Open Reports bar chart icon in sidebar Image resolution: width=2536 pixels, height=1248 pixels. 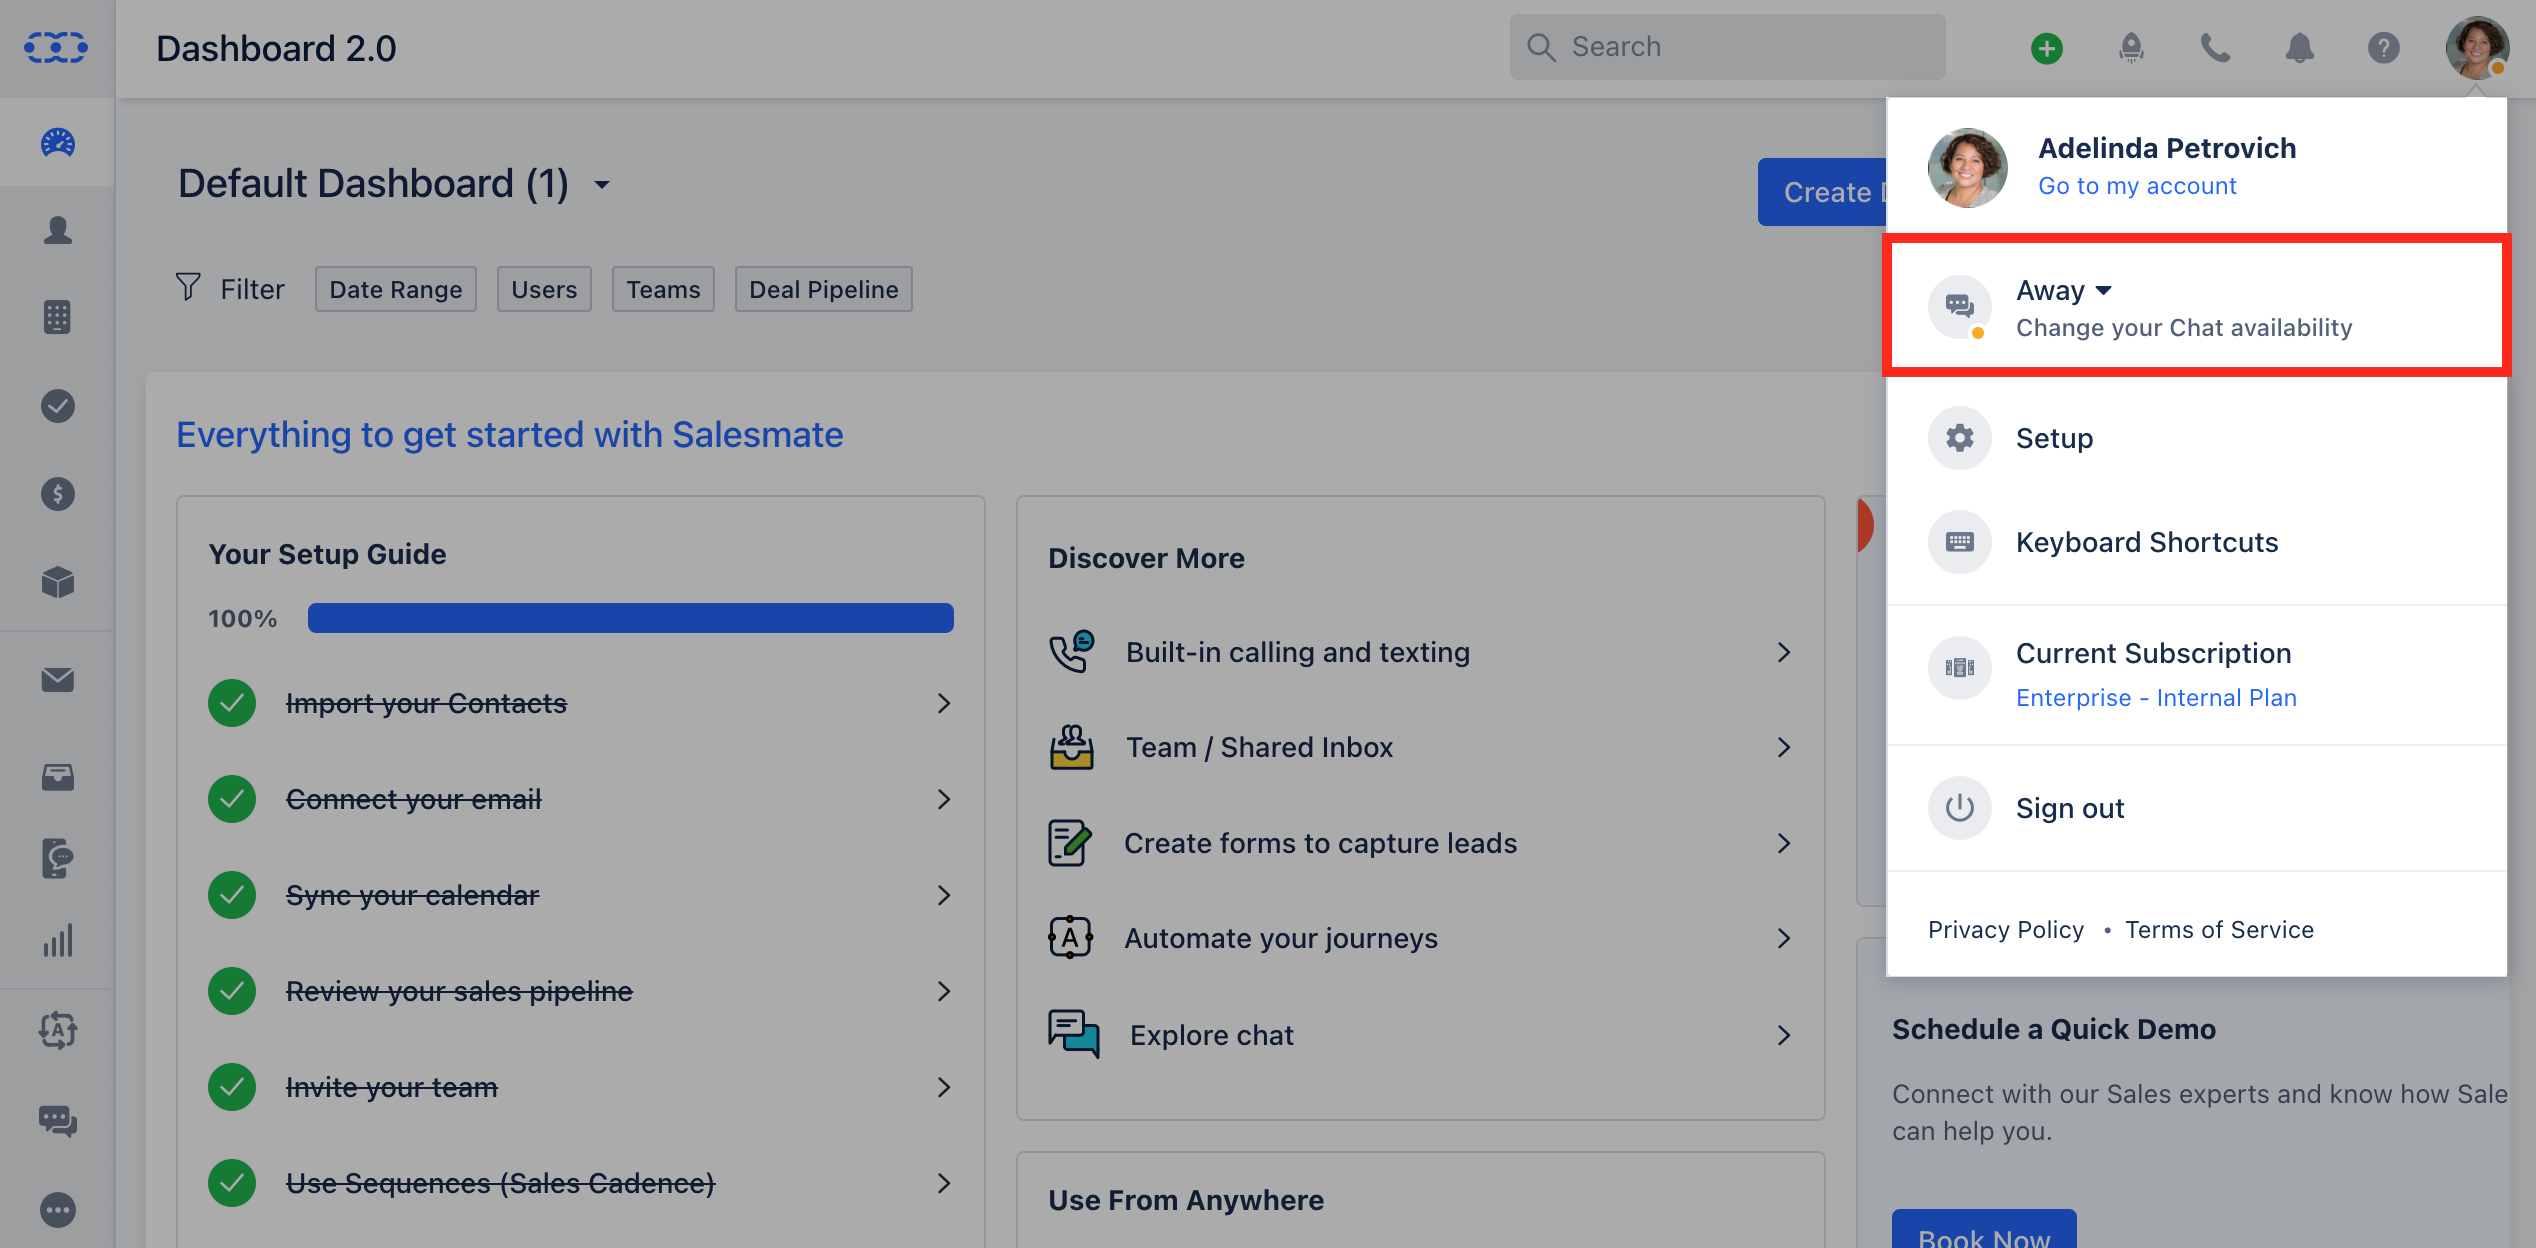57,941
